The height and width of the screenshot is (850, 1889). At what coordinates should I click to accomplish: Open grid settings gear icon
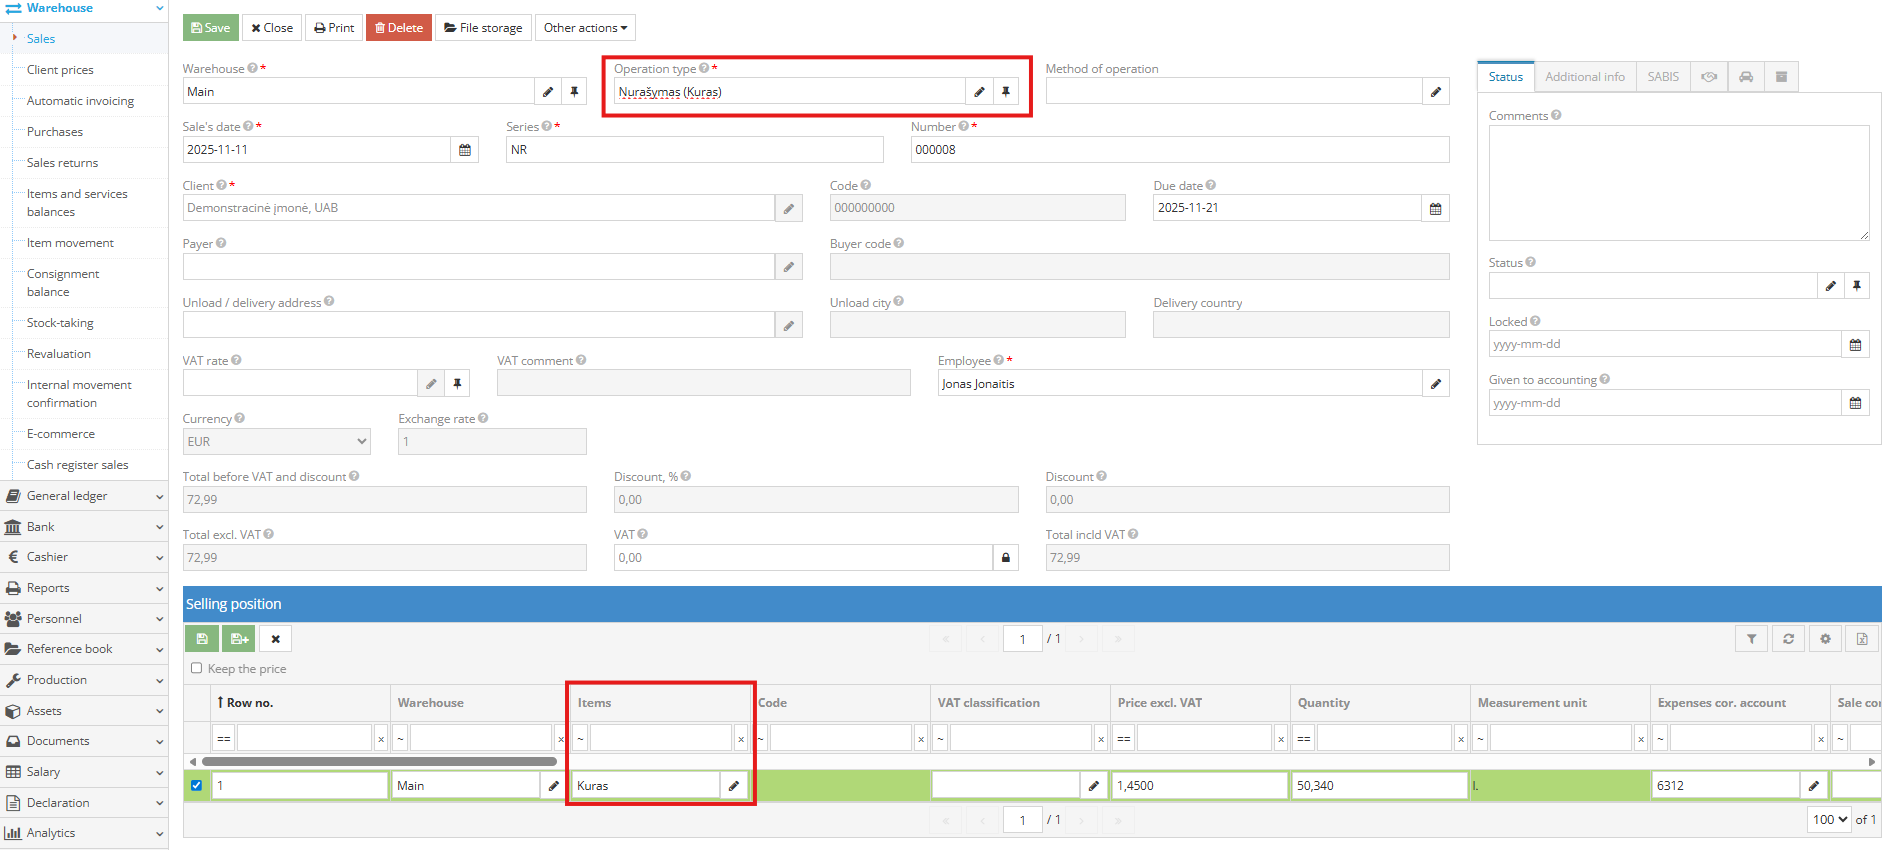(1825, 639)
